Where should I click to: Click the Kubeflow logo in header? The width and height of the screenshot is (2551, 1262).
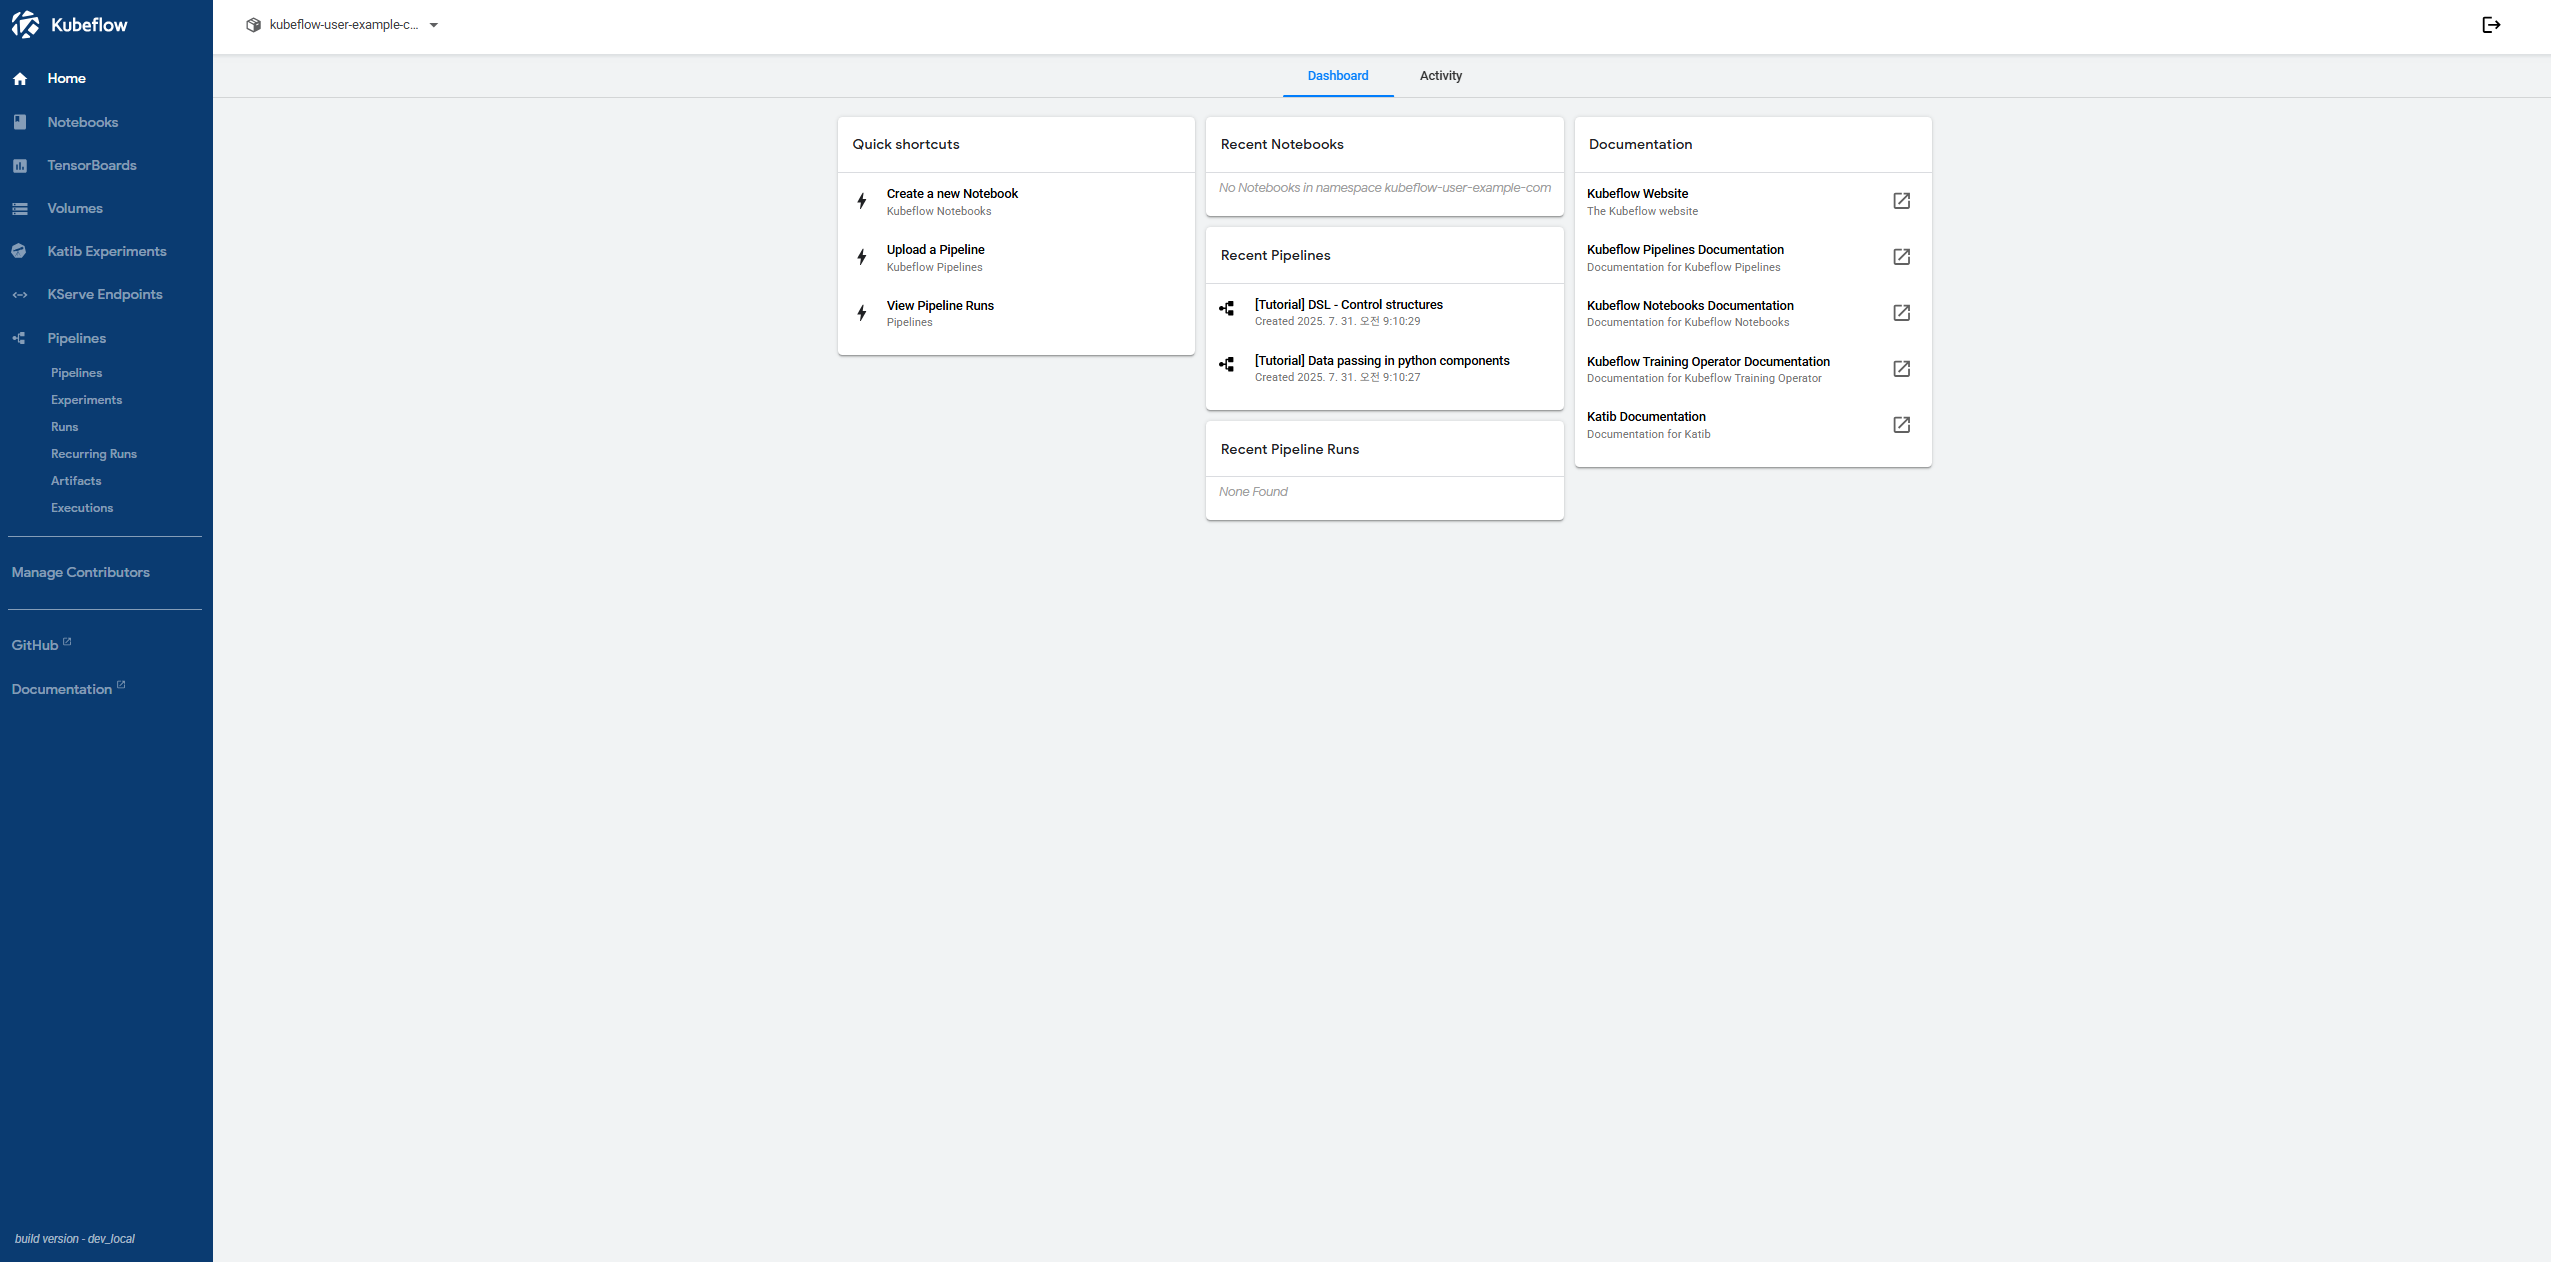26,25
